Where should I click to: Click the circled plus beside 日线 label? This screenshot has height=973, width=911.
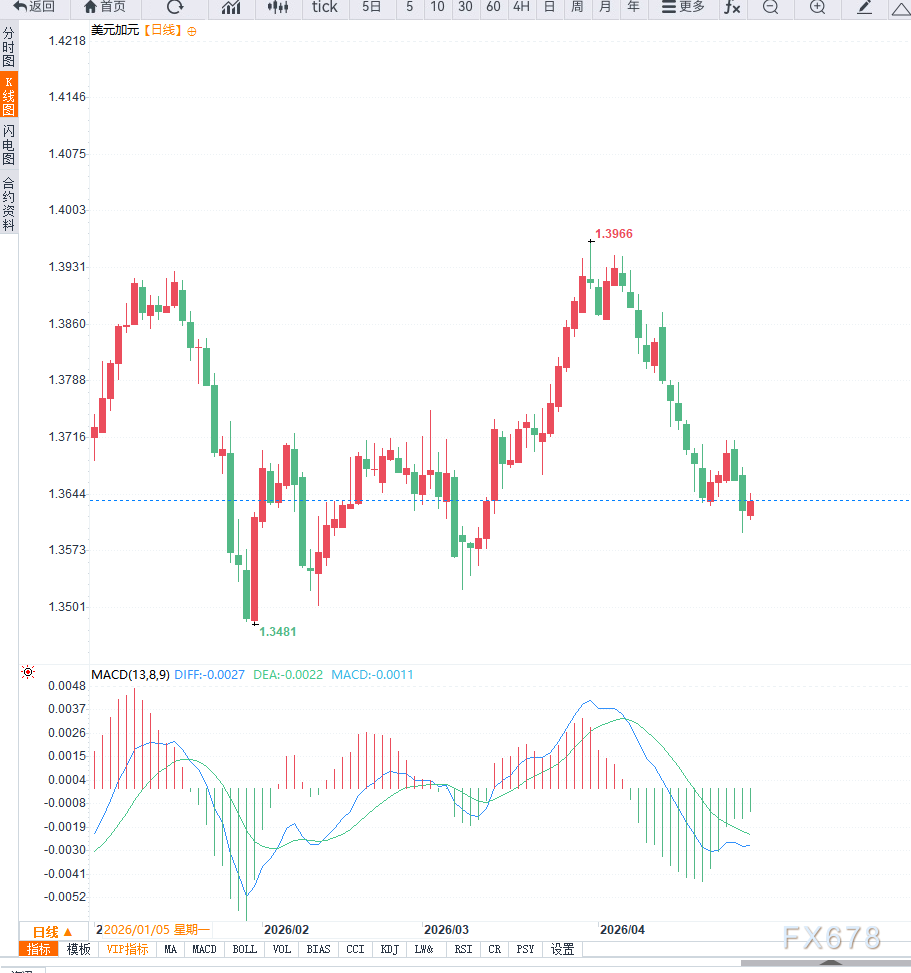[x=192, y=31]
